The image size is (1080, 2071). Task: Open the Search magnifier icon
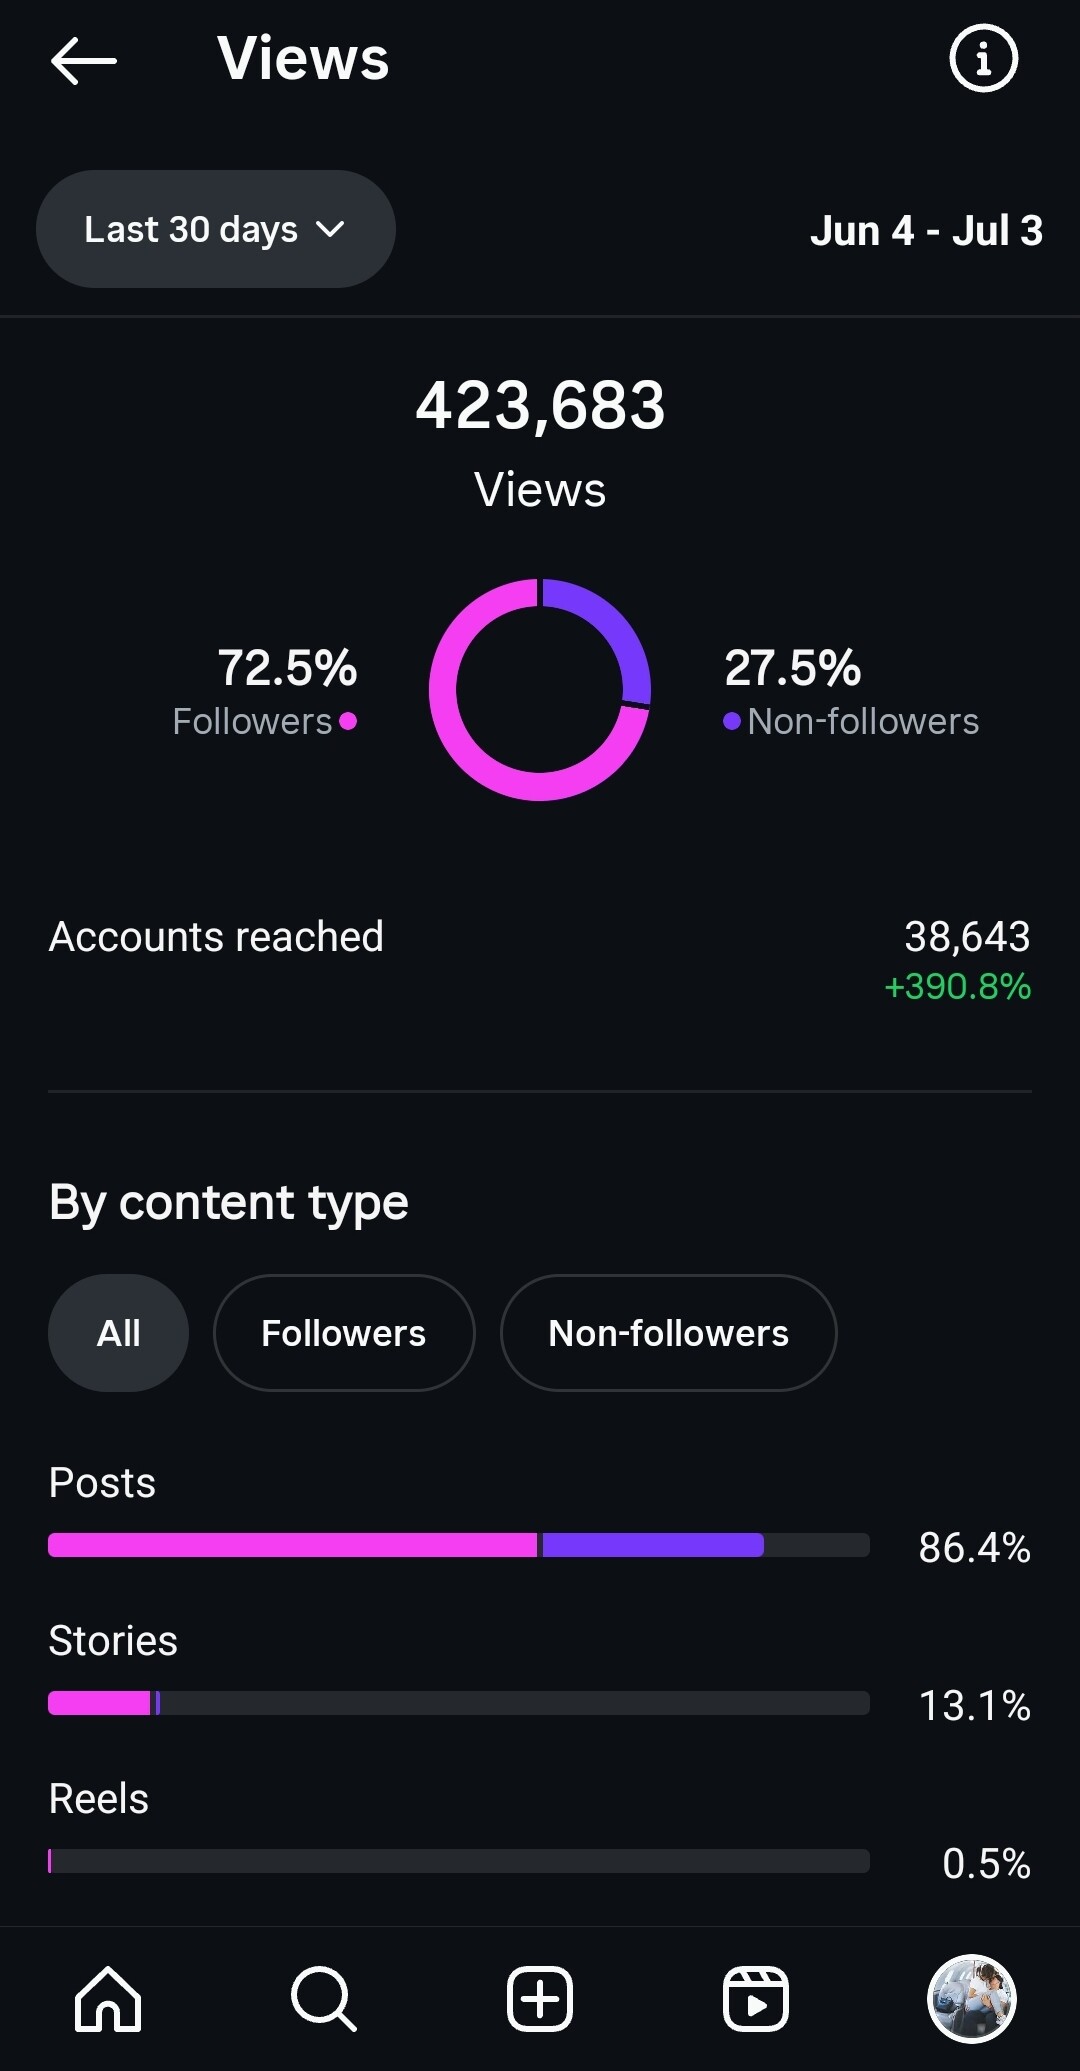[x=323, y=1999]
